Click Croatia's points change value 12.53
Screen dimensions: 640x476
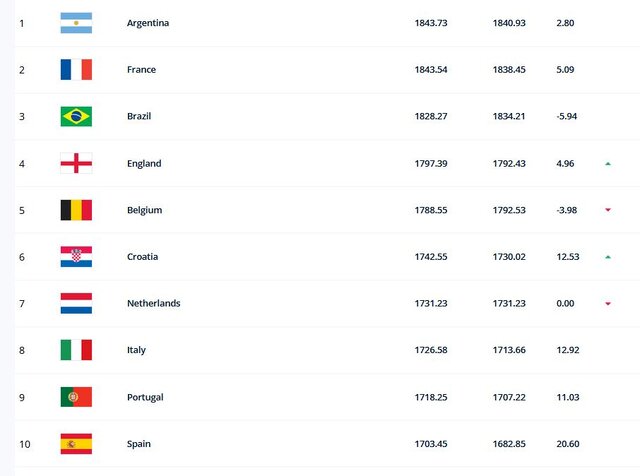(x=570, y=257)
